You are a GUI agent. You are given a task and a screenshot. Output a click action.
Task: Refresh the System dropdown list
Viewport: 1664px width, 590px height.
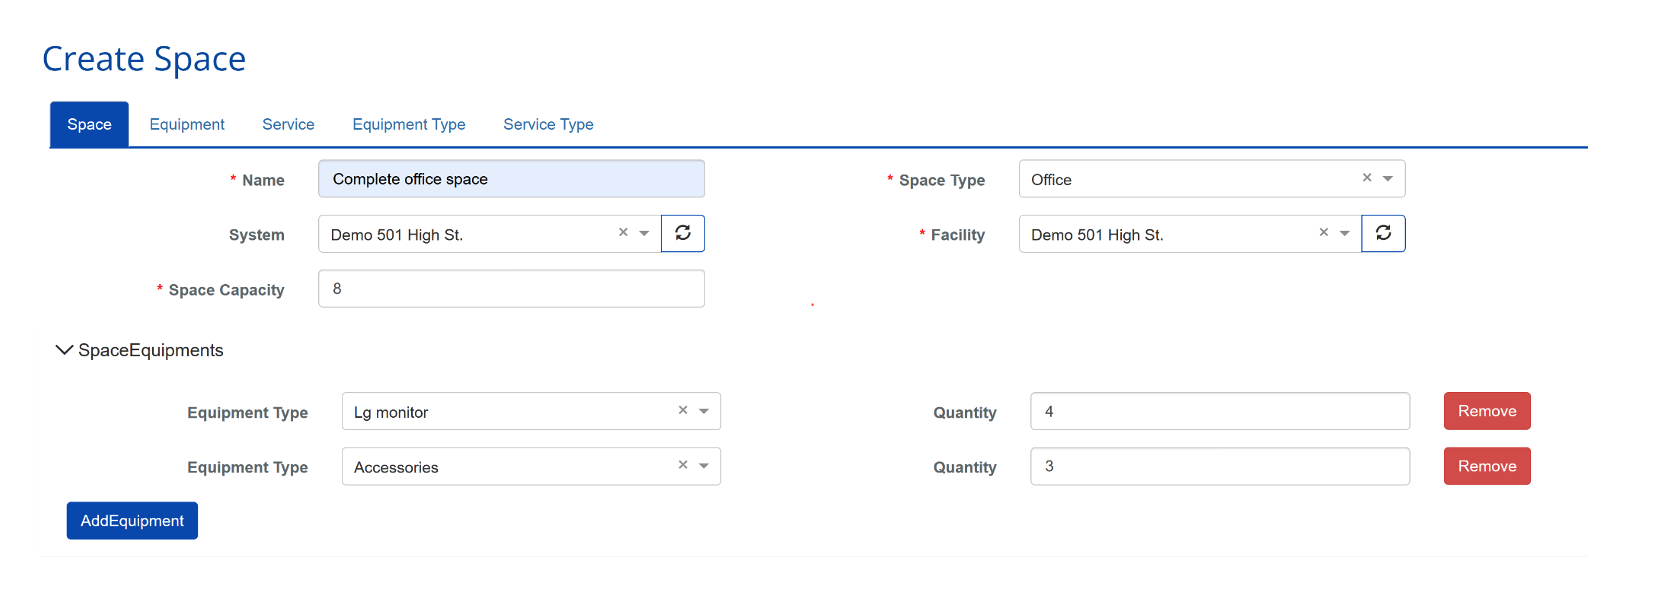pos(683,234)
